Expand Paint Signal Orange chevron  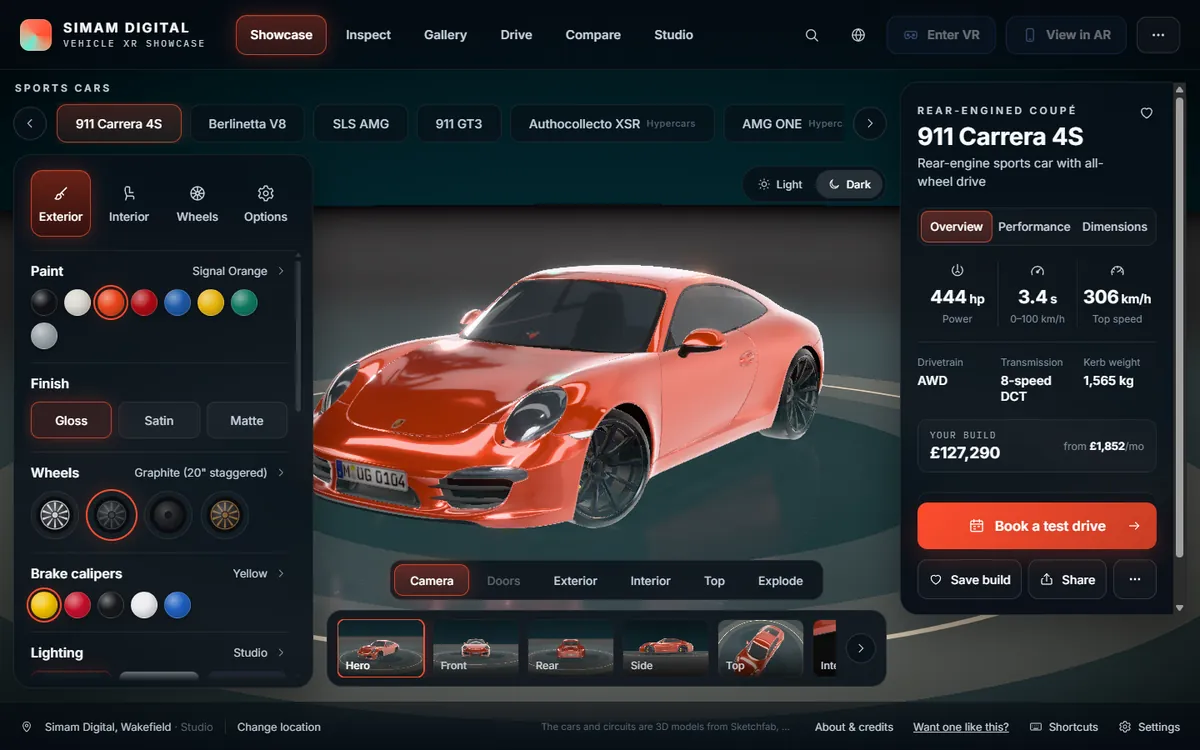[x=281, y=271]
